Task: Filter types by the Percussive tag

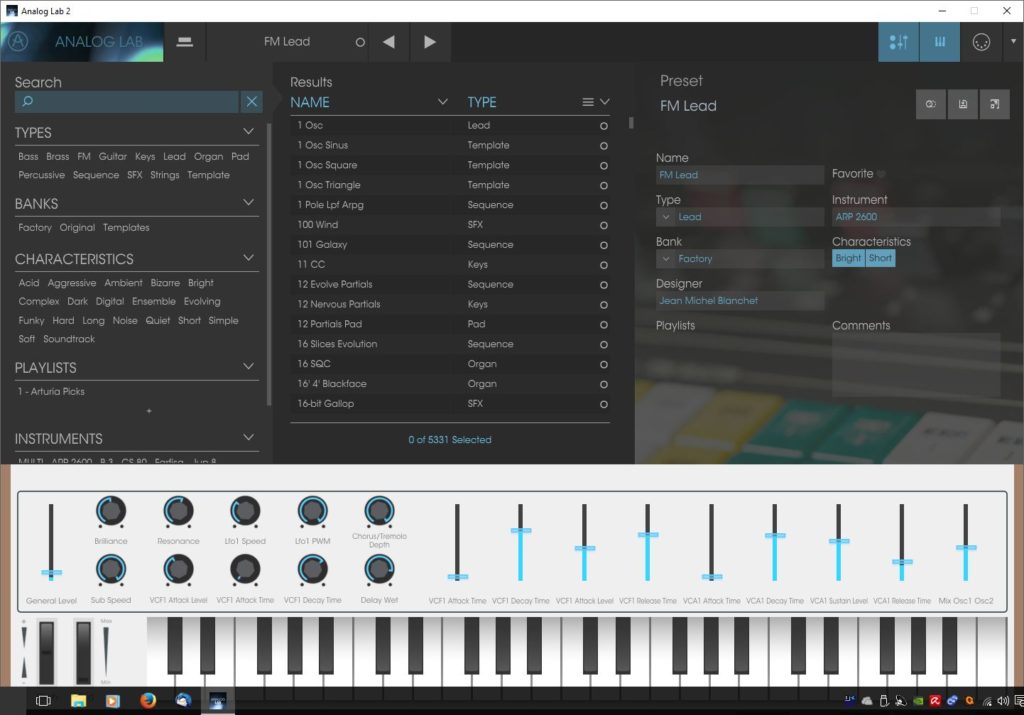Action: 42,175
